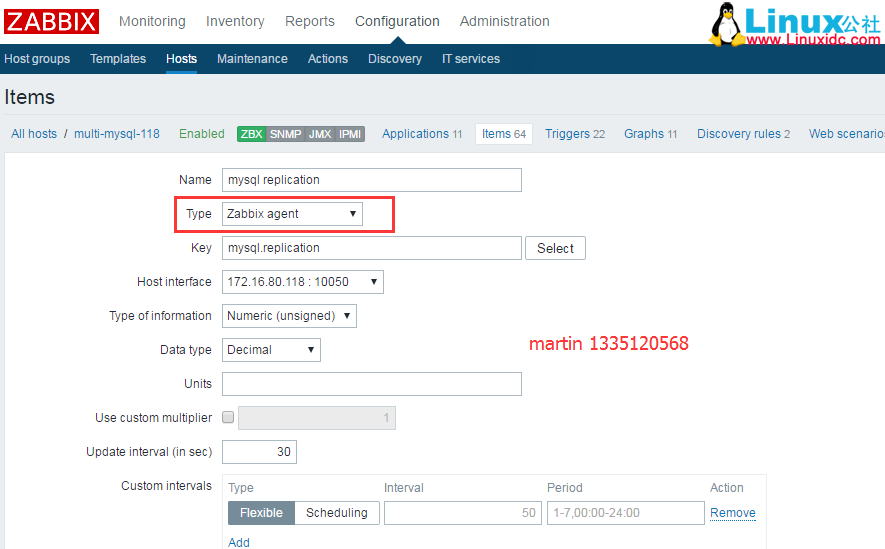Go to Hosts section

click(x=181, y=59)
